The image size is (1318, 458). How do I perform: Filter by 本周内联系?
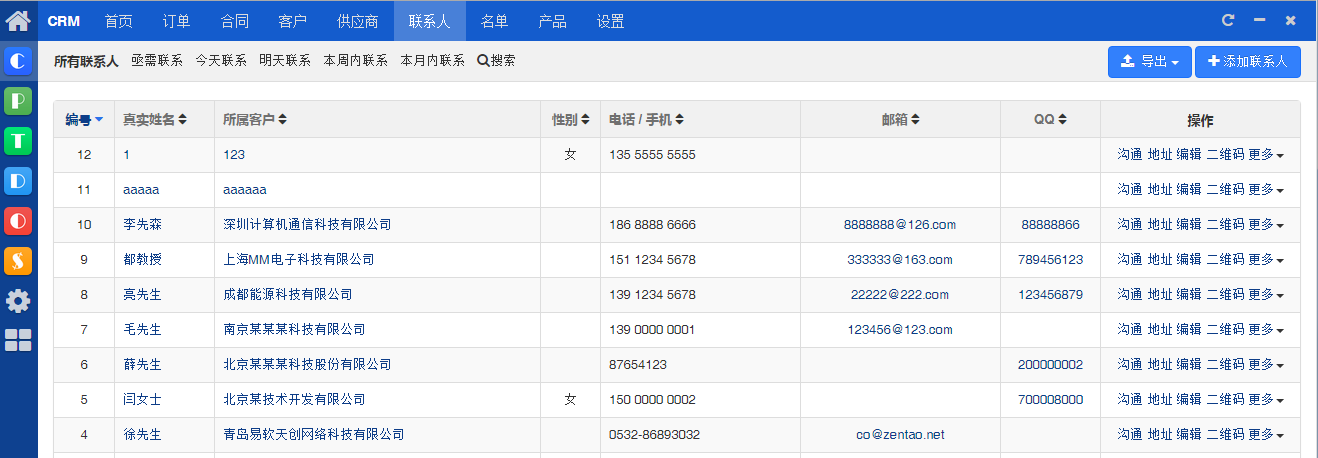pyautogui.click(x=355, y=61)
